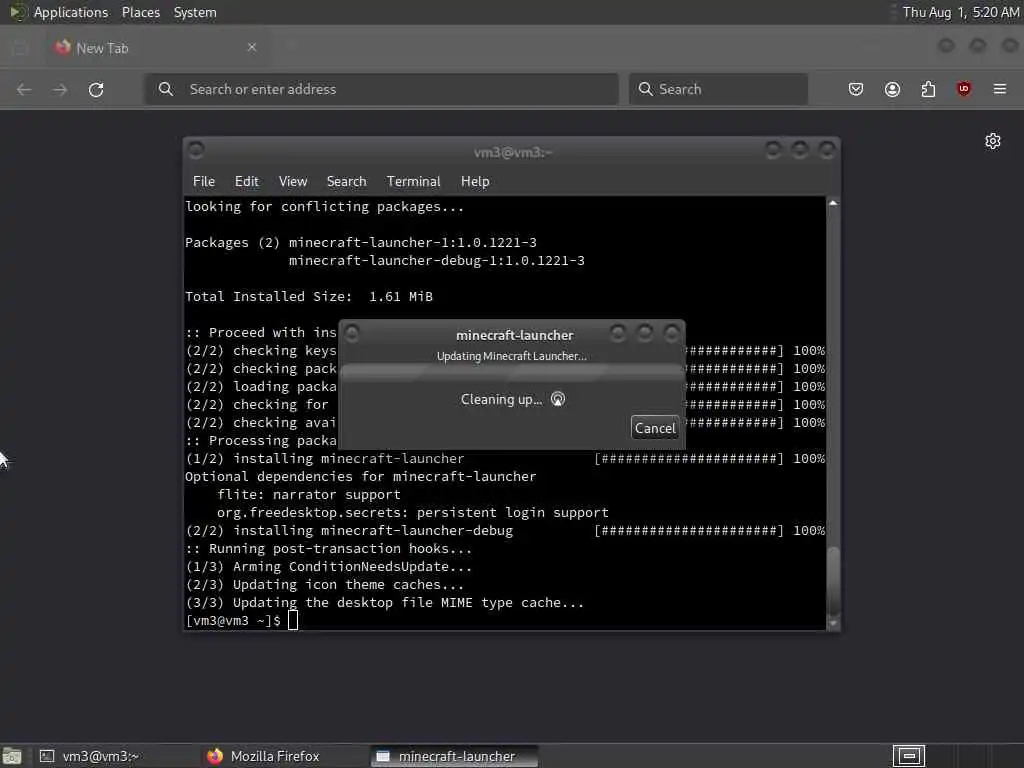Switch to minecraft-launcher taskbar window
Image resolution: width=1024 pixels, height=768 pixels.
click(455, 756)
